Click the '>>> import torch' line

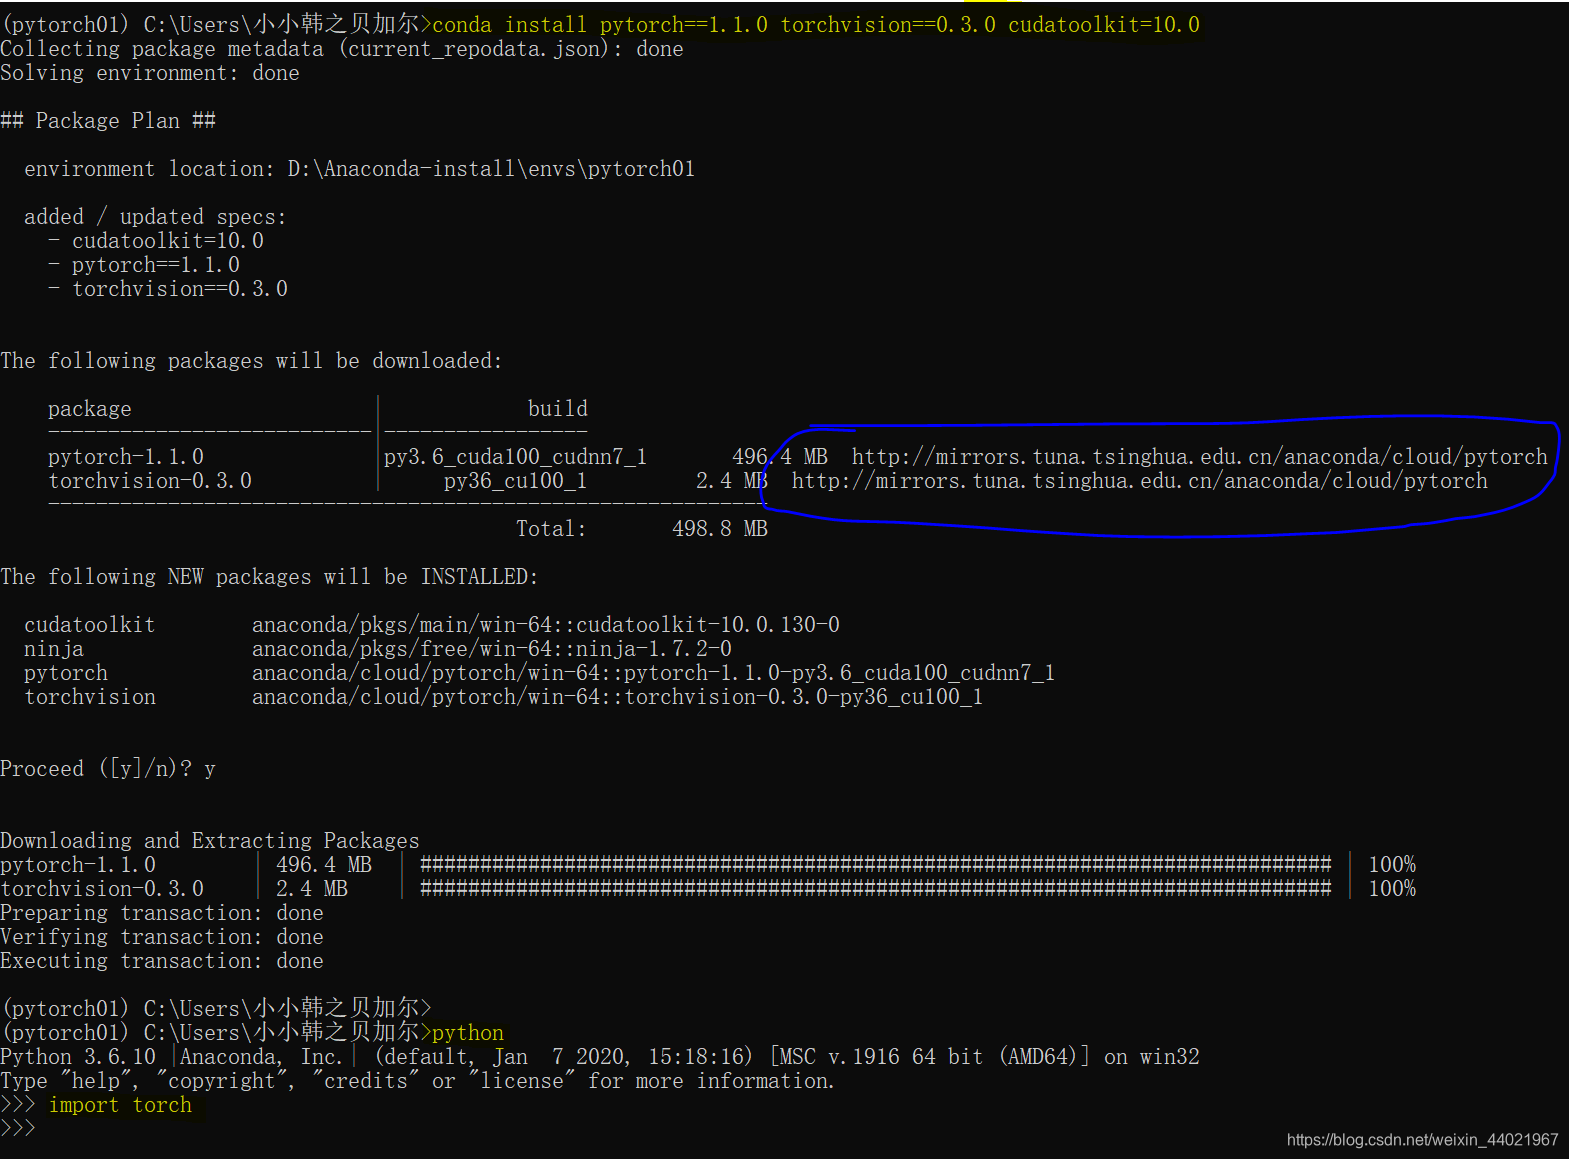click(x=96, y=1104)
